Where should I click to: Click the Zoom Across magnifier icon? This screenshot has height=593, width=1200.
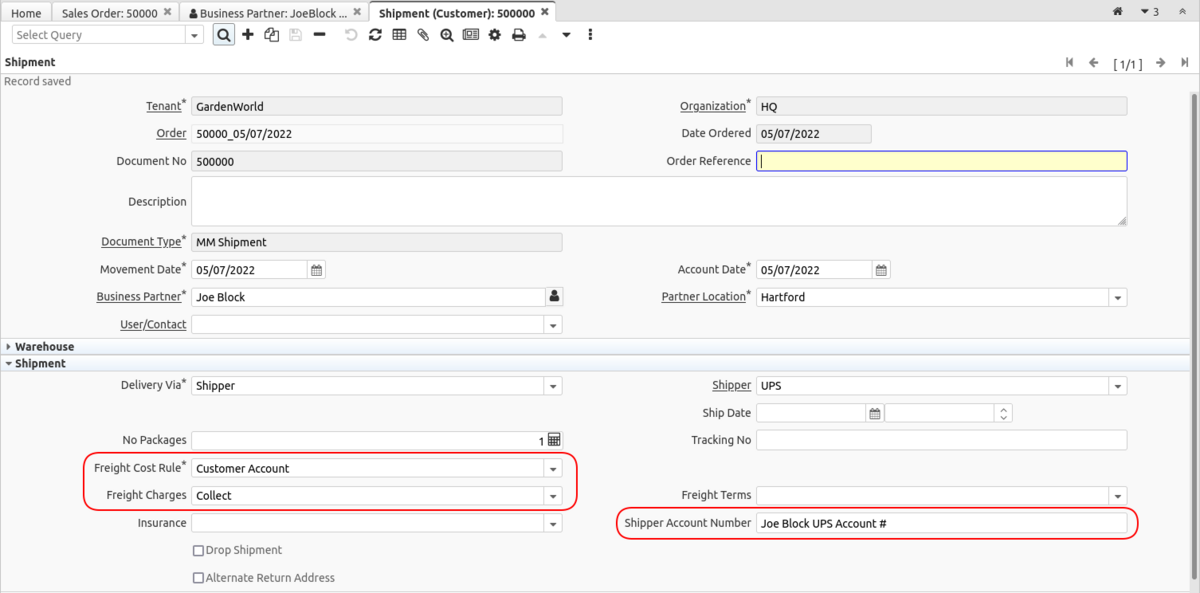[446, 35]
